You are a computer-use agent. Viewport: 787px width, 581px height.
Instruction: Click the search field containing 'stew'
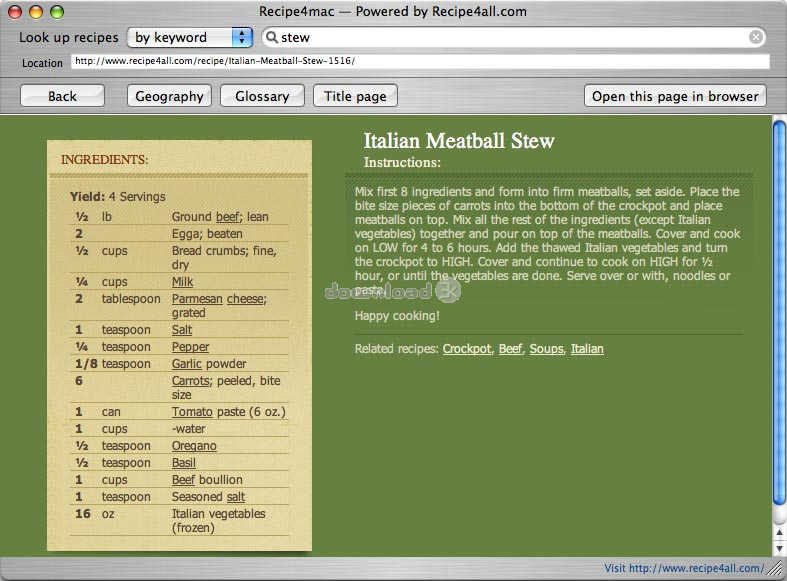[x=513, y=38]
